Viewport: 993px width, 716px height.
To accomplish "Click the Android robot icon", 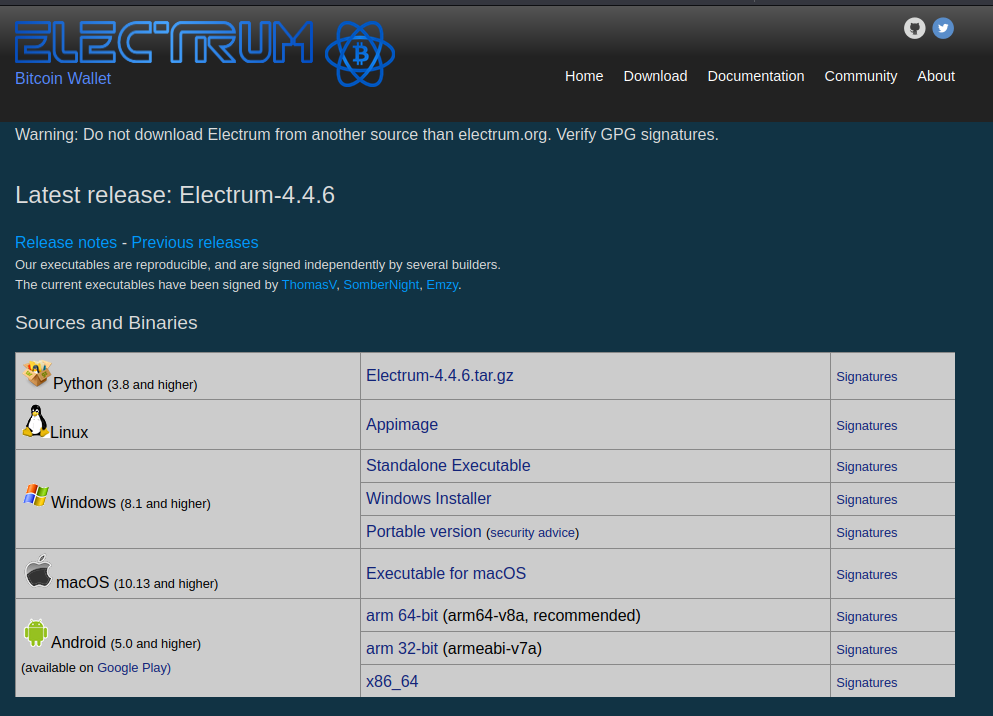I will (x=36, y=632).
